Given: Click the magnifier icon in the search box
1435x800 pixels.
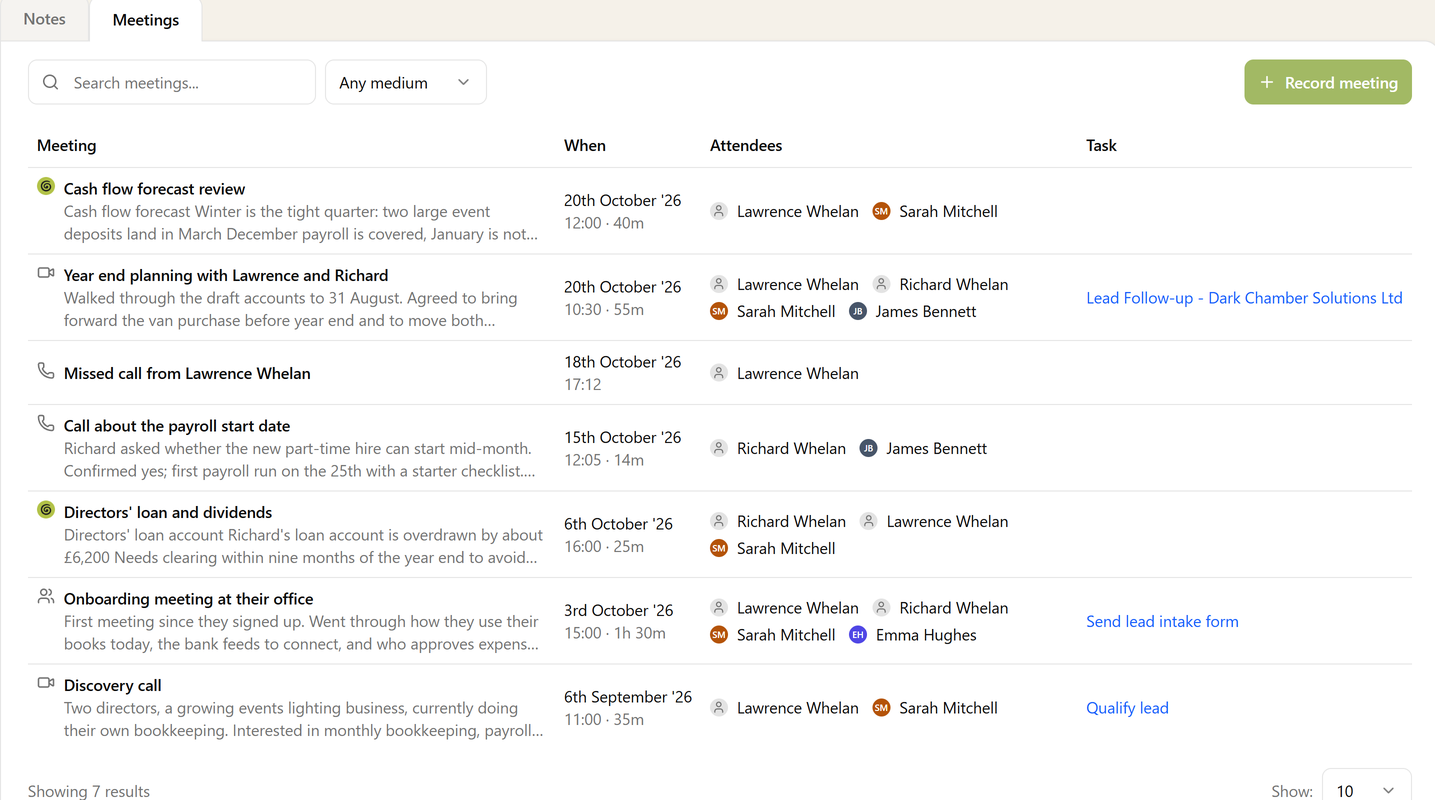Looking at the screenshot, I should [51, 82].
